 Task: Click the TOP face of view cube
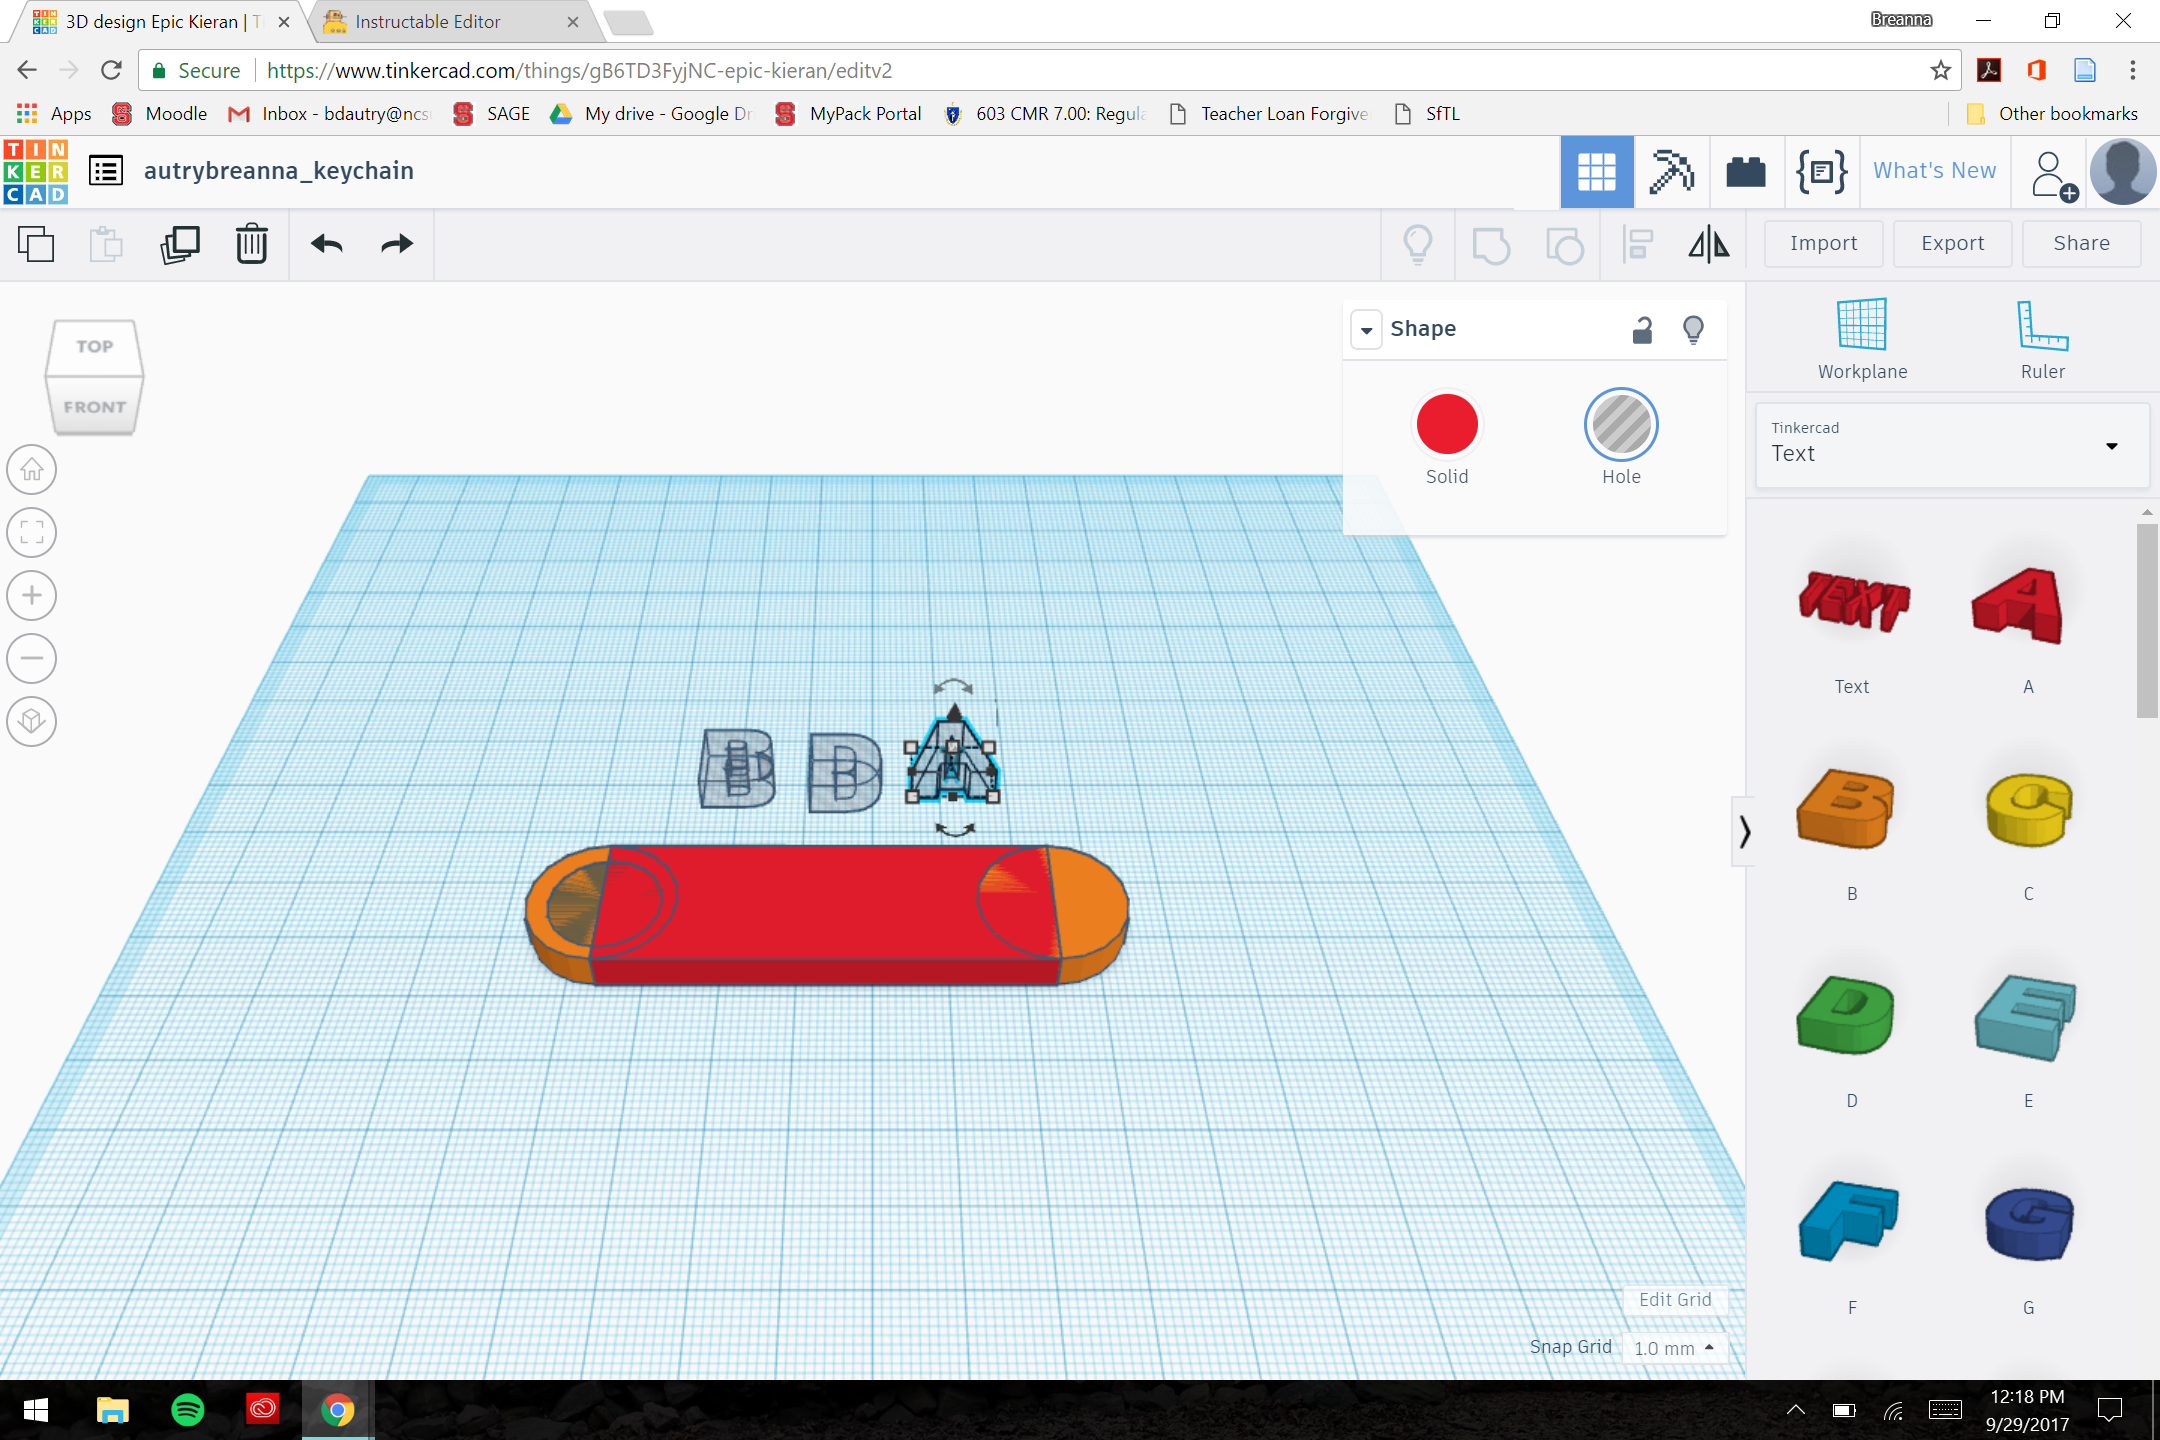(x=95, y=347)
